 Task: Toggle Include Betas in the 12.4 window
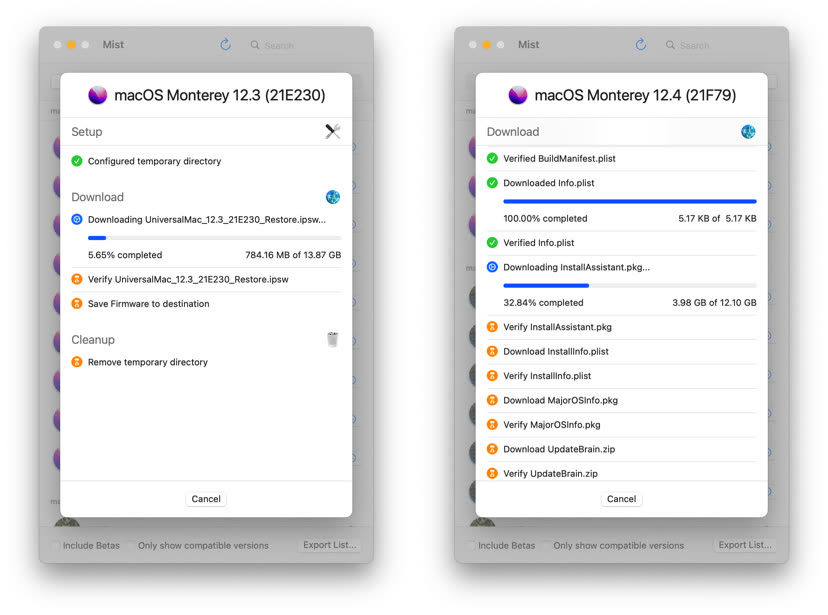point(471,545)
